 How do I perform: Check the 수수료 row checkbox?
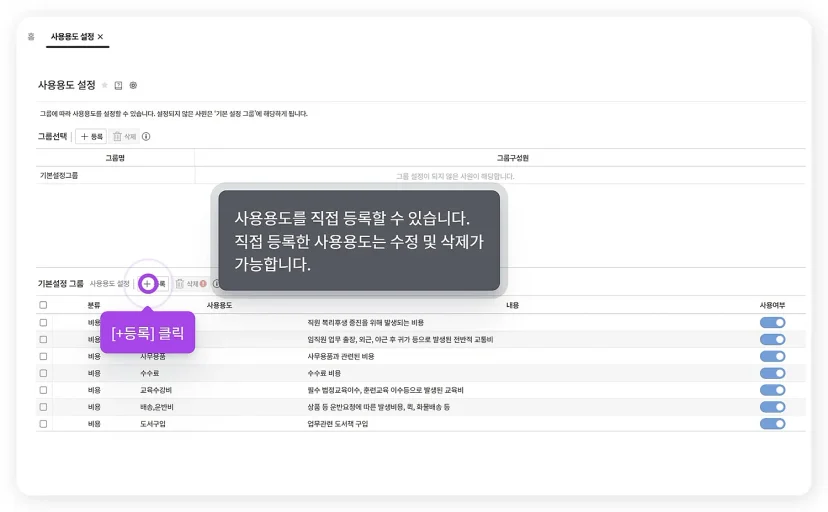[x=43, y=373]
